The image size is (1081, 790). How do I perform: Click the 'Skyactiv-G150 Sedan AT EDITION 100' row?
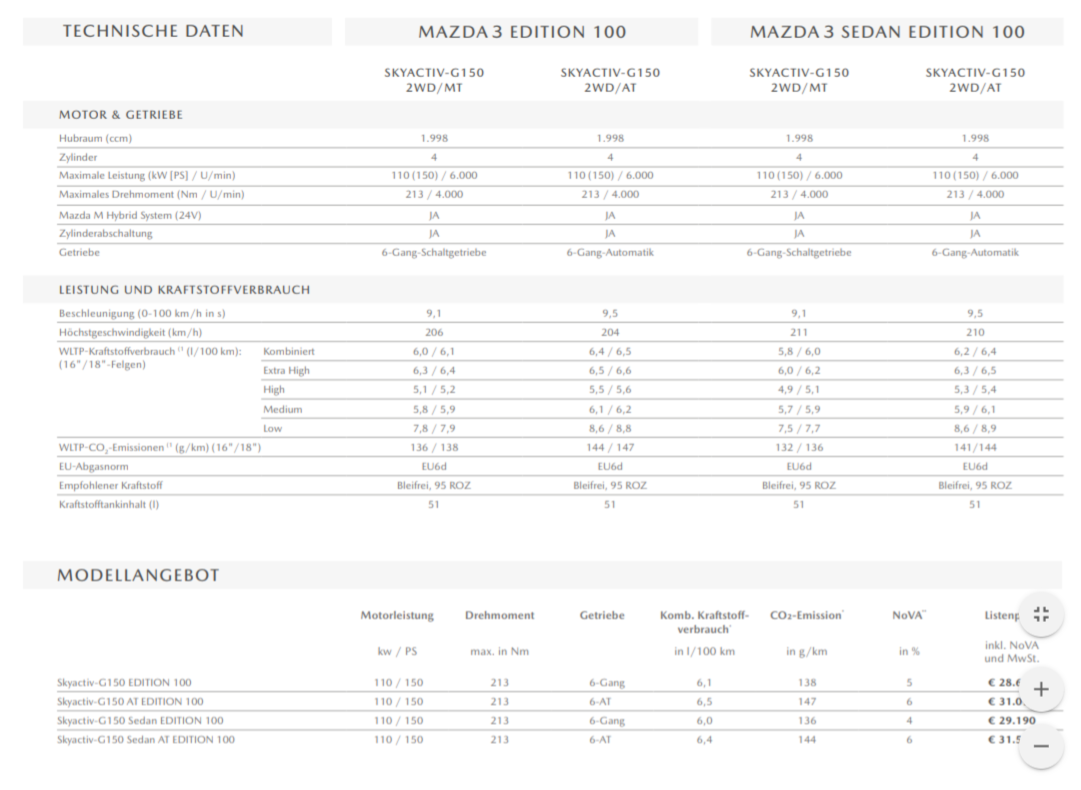[145, 740]
